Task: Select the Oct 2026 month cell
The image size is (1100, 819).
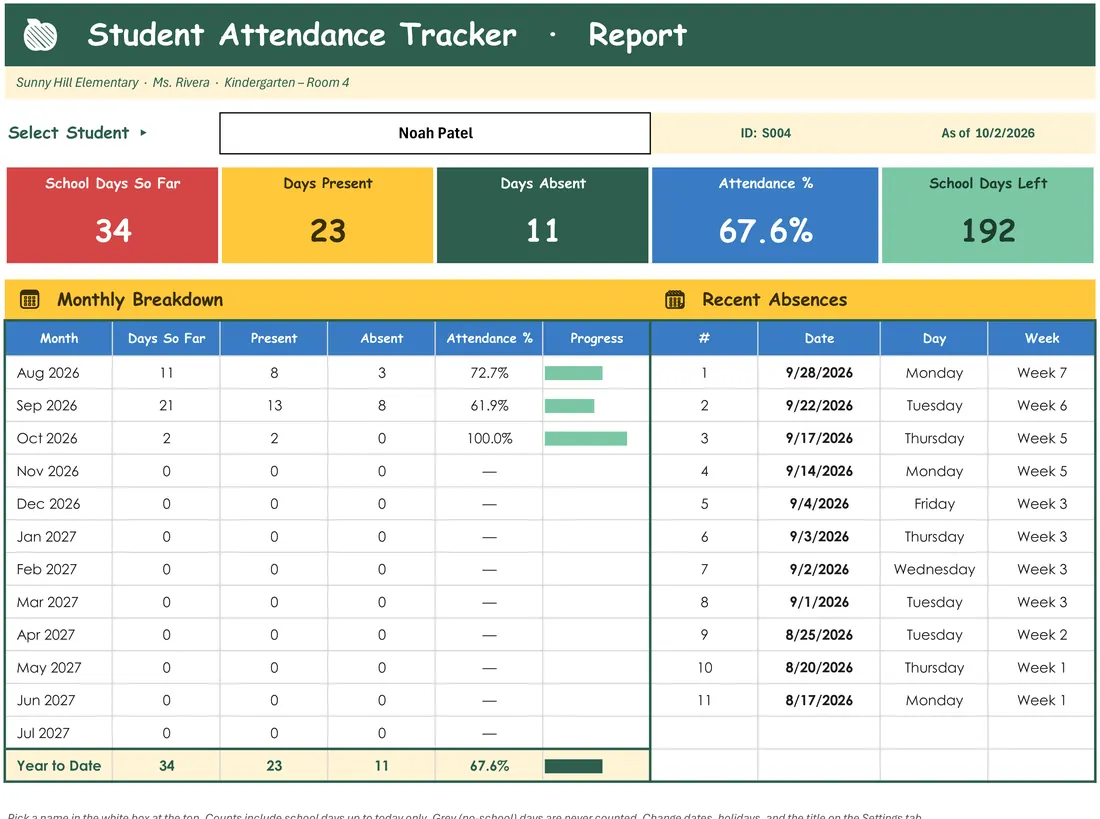Action: pos(59,439)
